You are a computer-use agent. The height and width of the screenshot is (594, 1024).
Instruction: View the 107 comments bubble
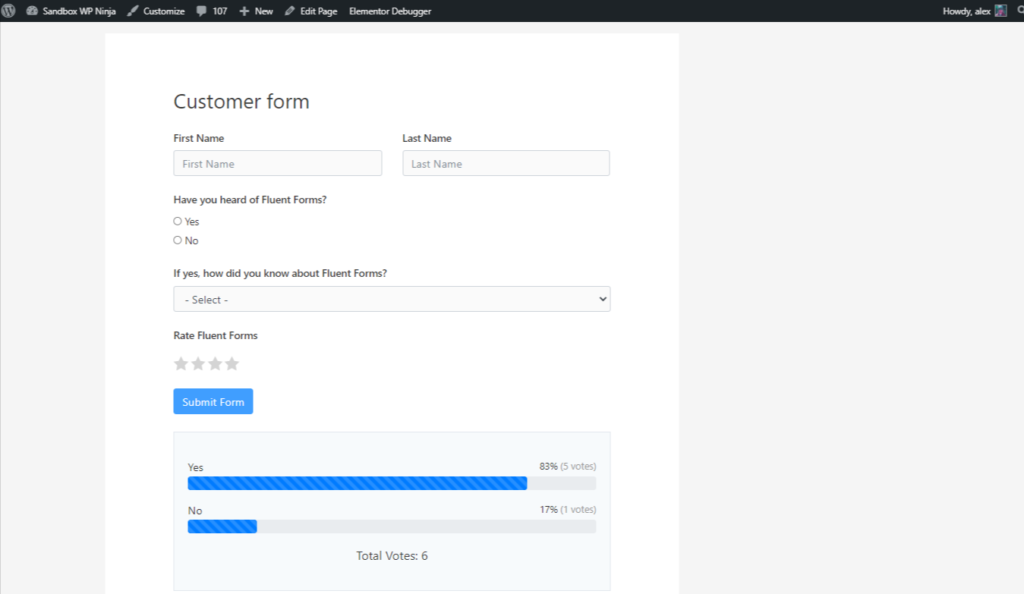[x=212, y=11]
